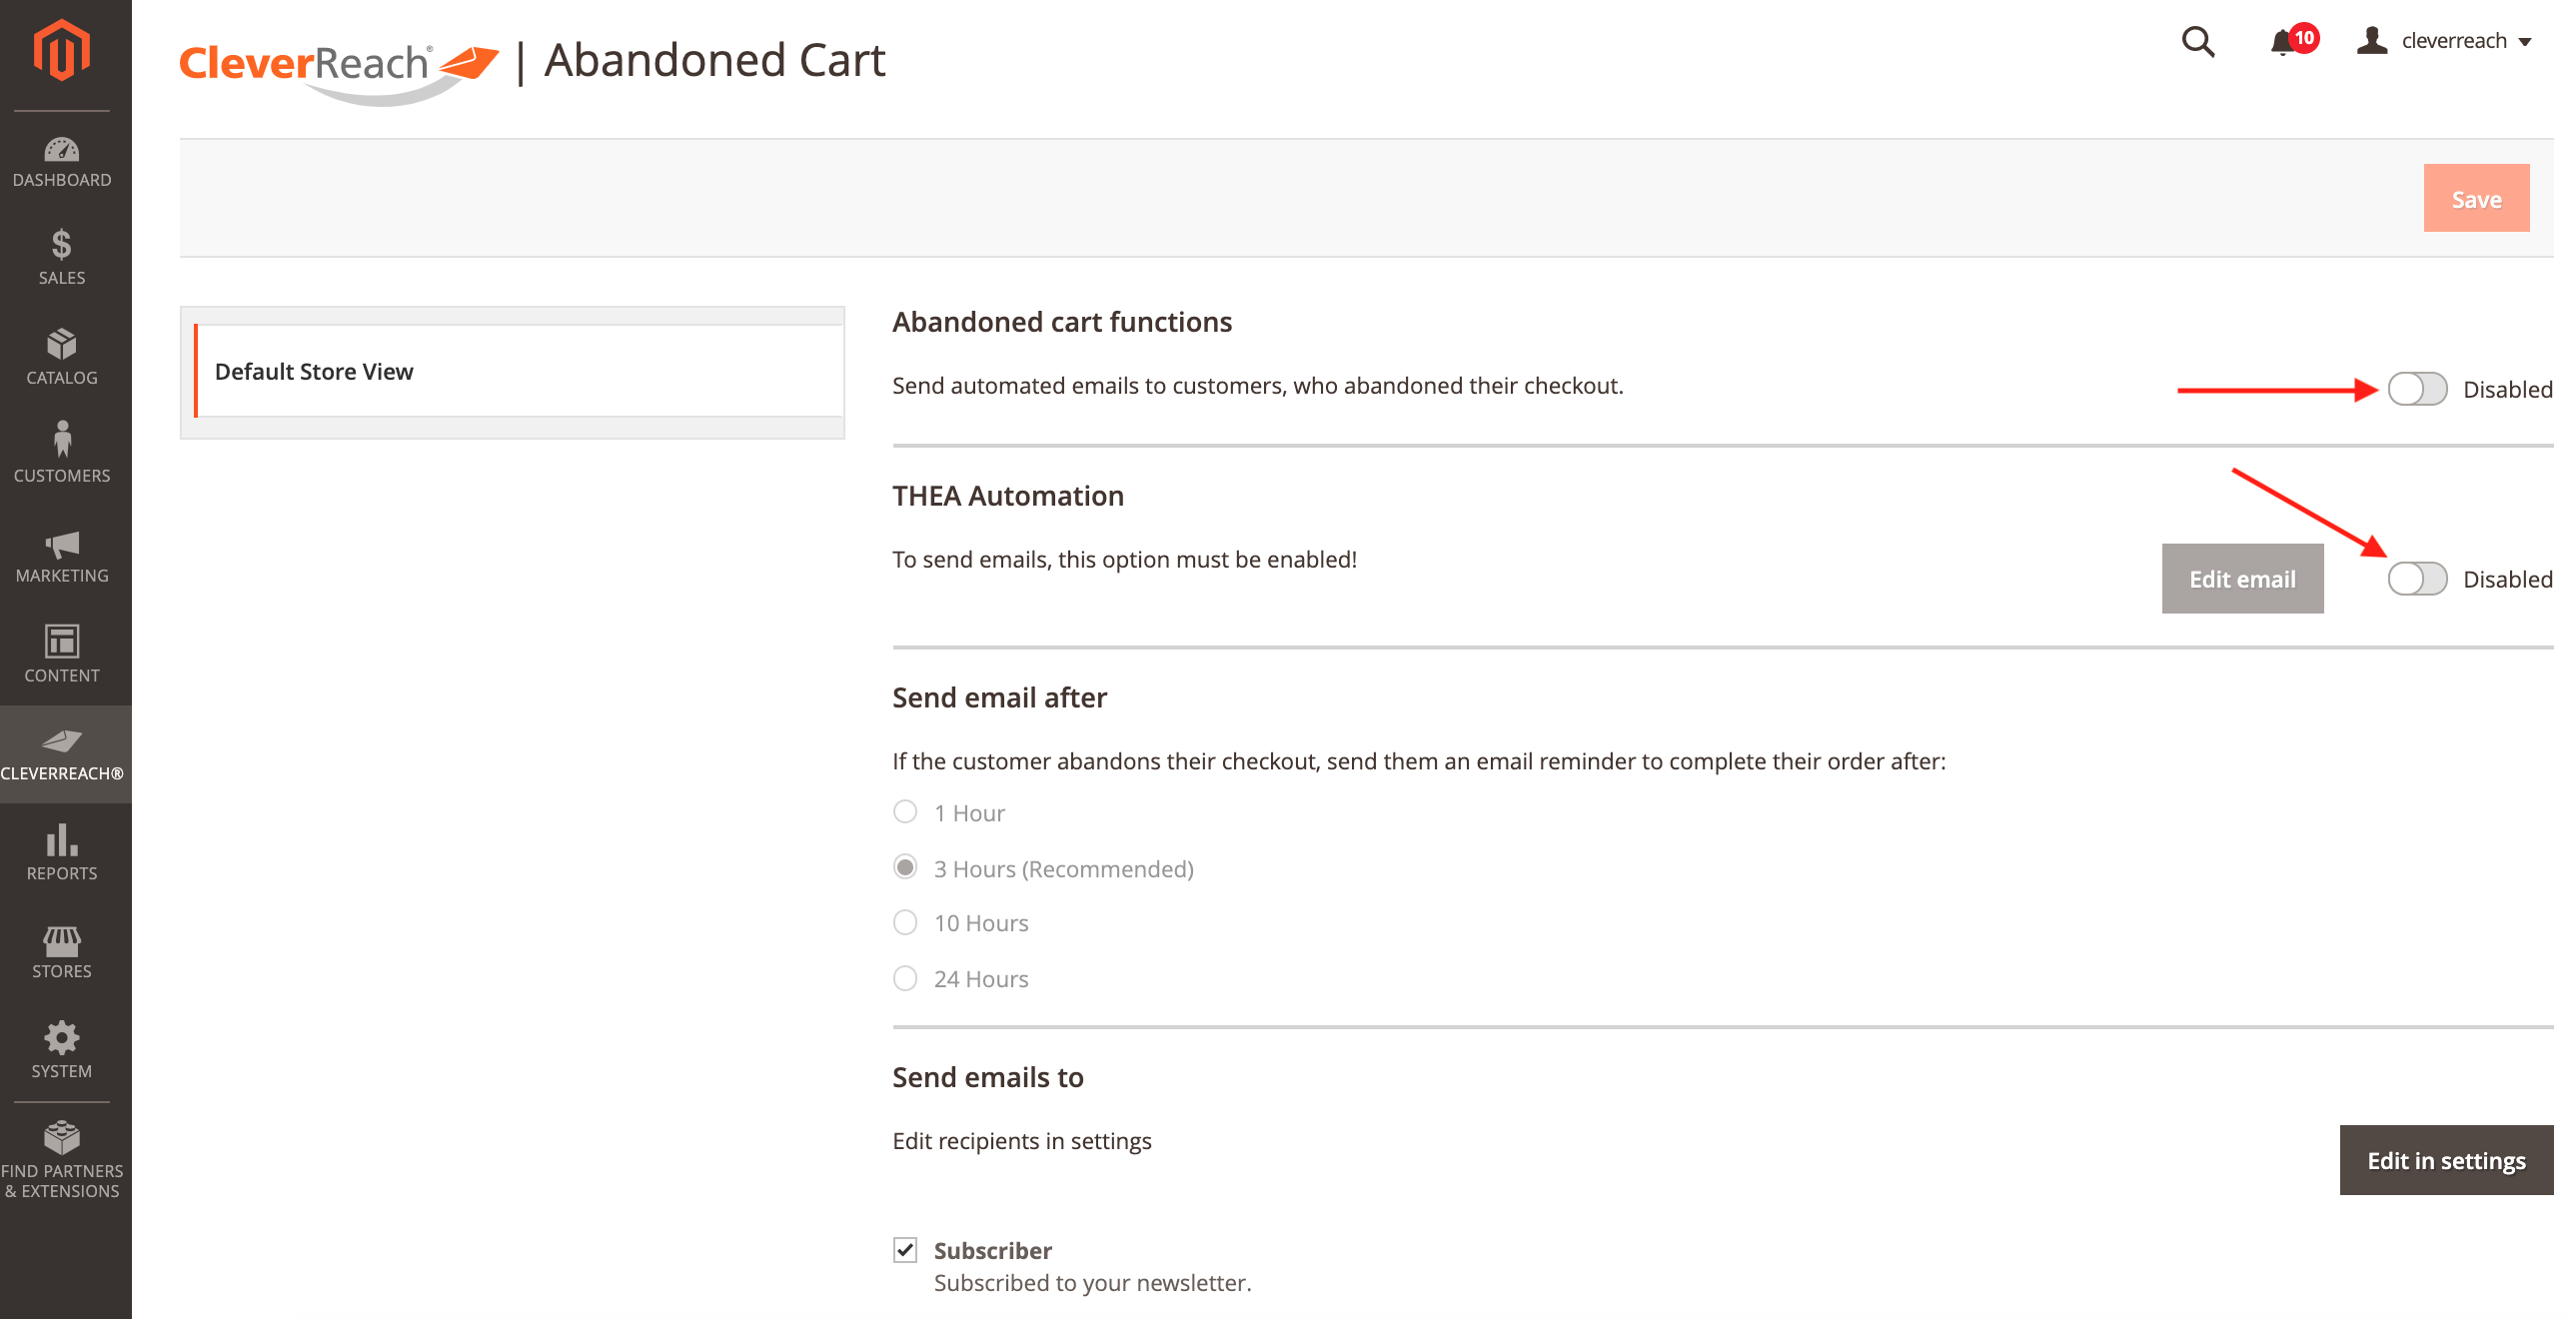Viewport: 2576px width, 1319px height.
Task: Click the Edit in settings button
Action: point(2445,1160)
